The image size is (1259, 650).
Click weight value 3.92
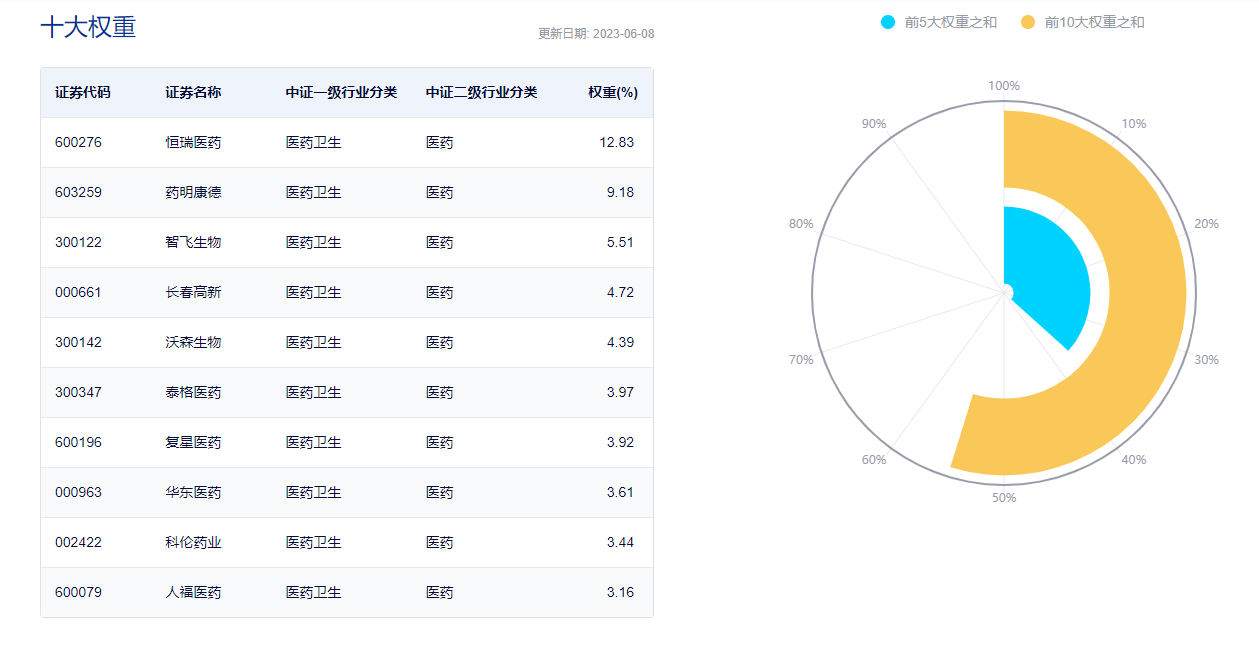[620, 443]
